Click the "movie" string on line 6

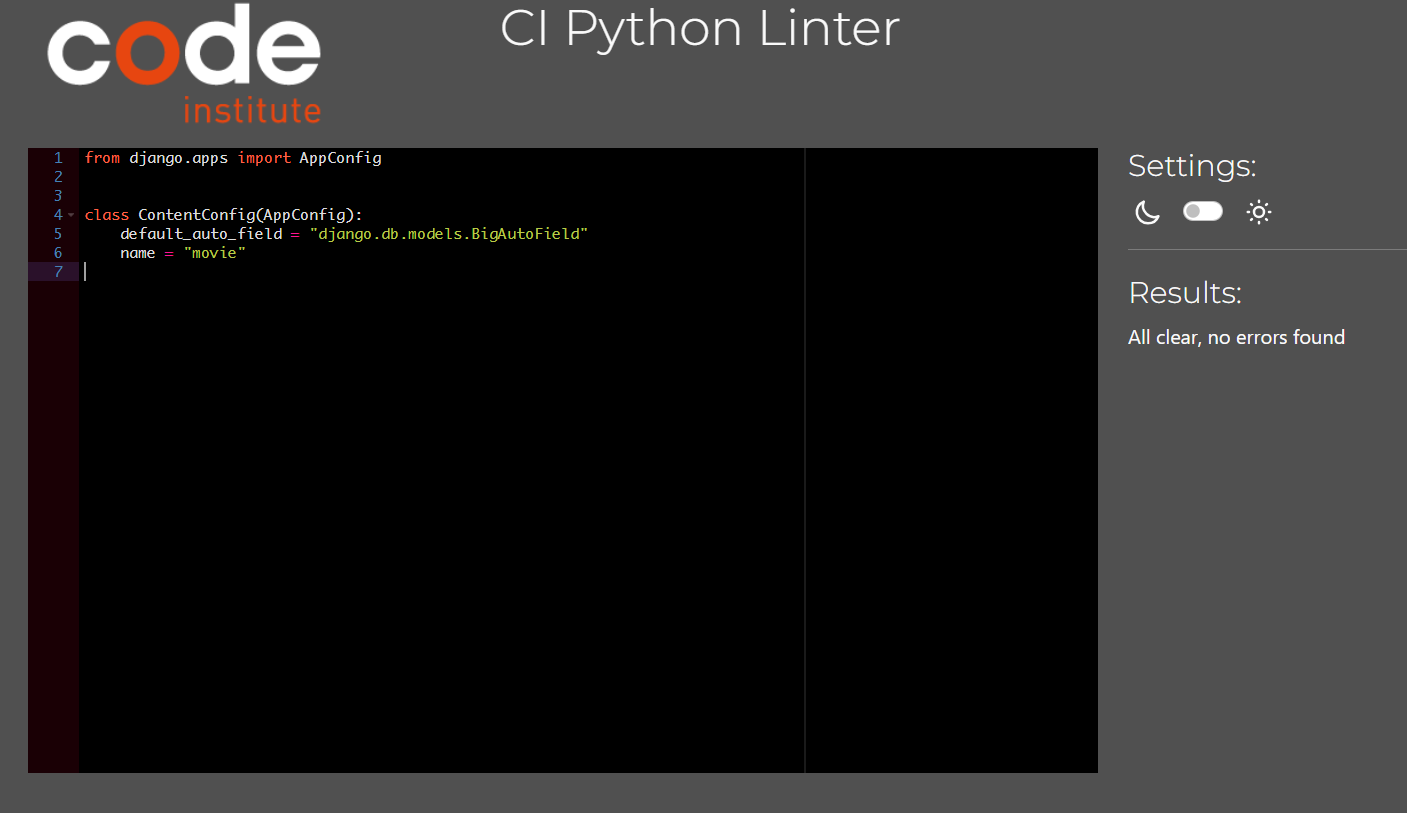(x=214, y=253)
